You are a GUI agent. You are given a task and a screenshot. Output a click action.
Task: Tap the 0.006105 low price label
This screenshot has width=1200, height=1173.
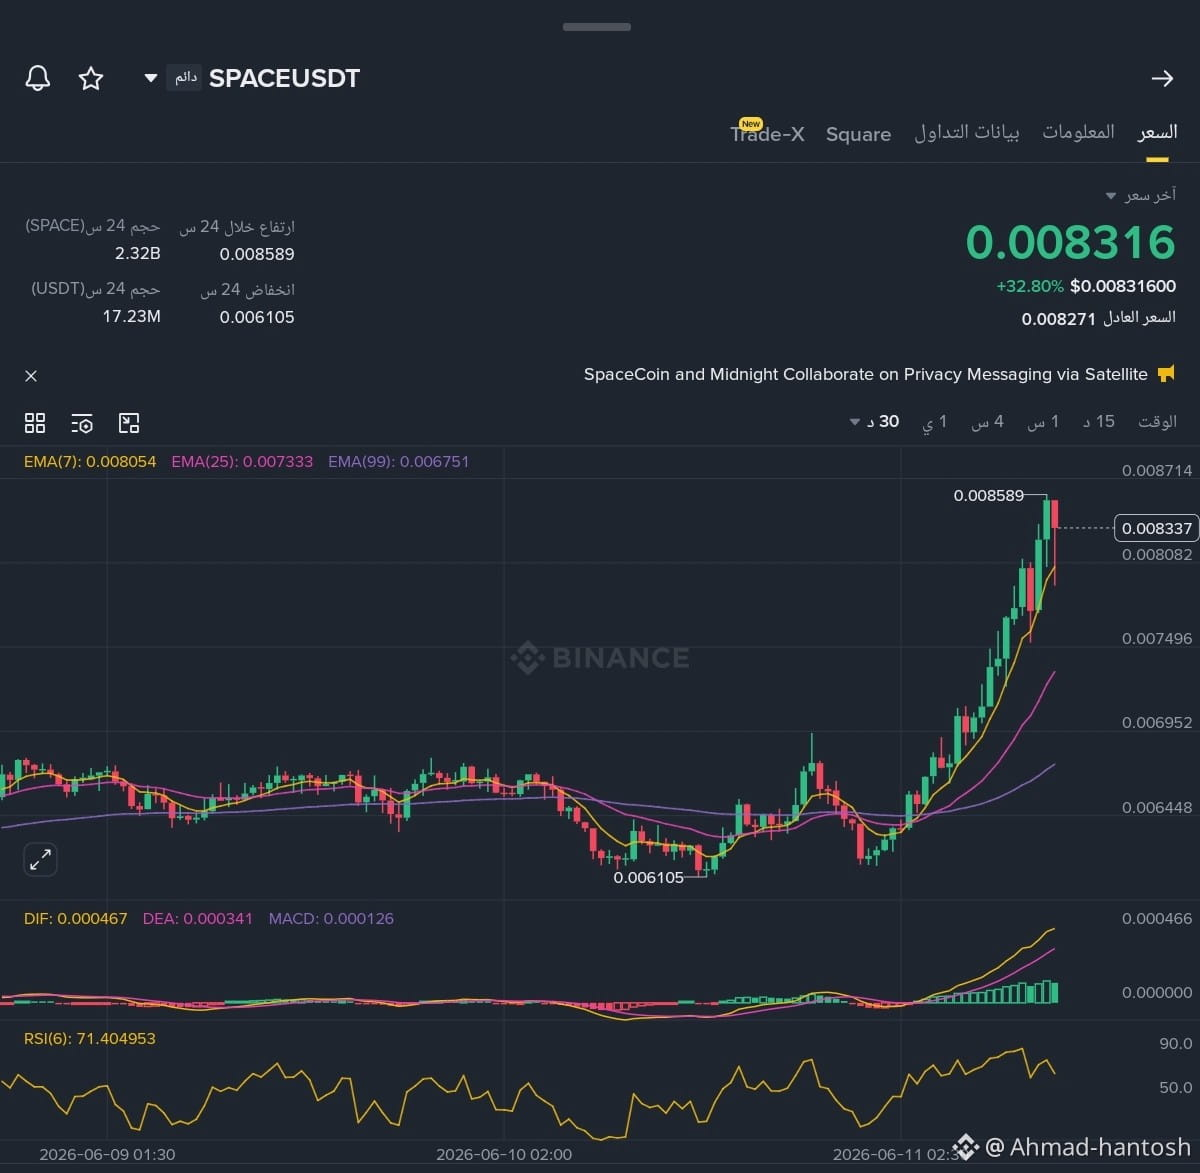pos(648,877)
